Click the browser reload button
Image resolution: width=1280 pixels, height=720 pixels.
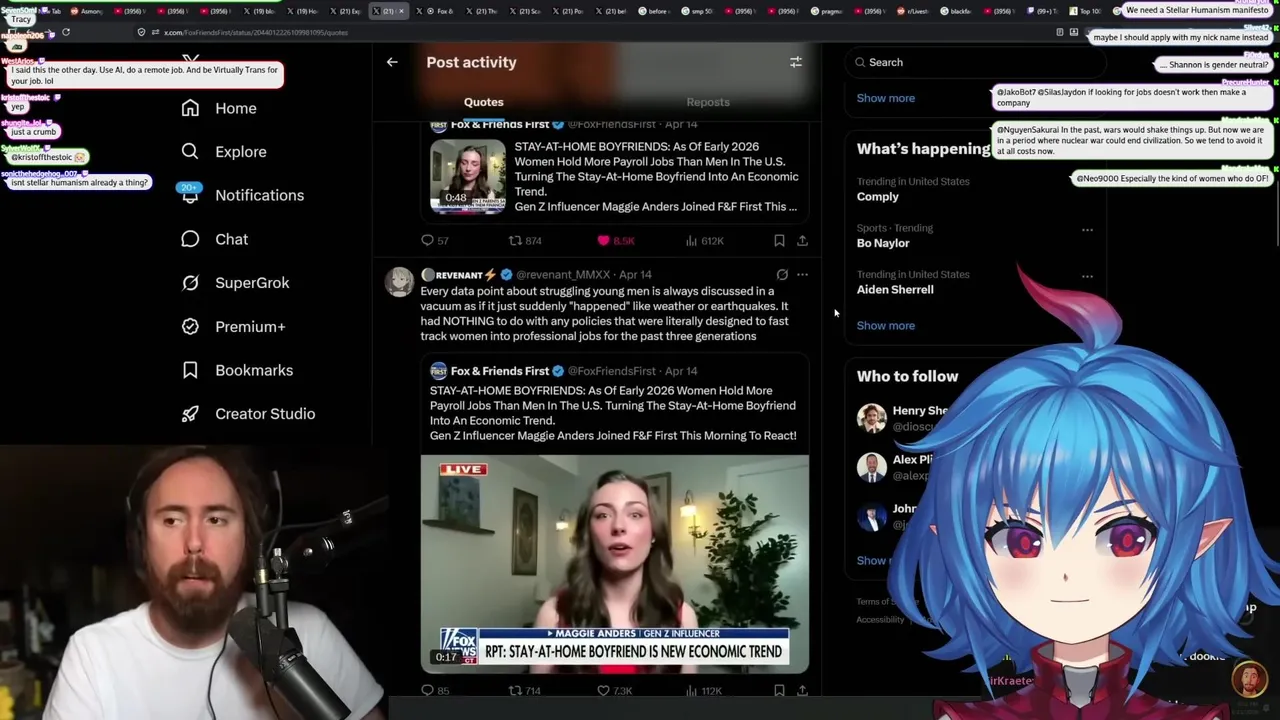point(66,32)
